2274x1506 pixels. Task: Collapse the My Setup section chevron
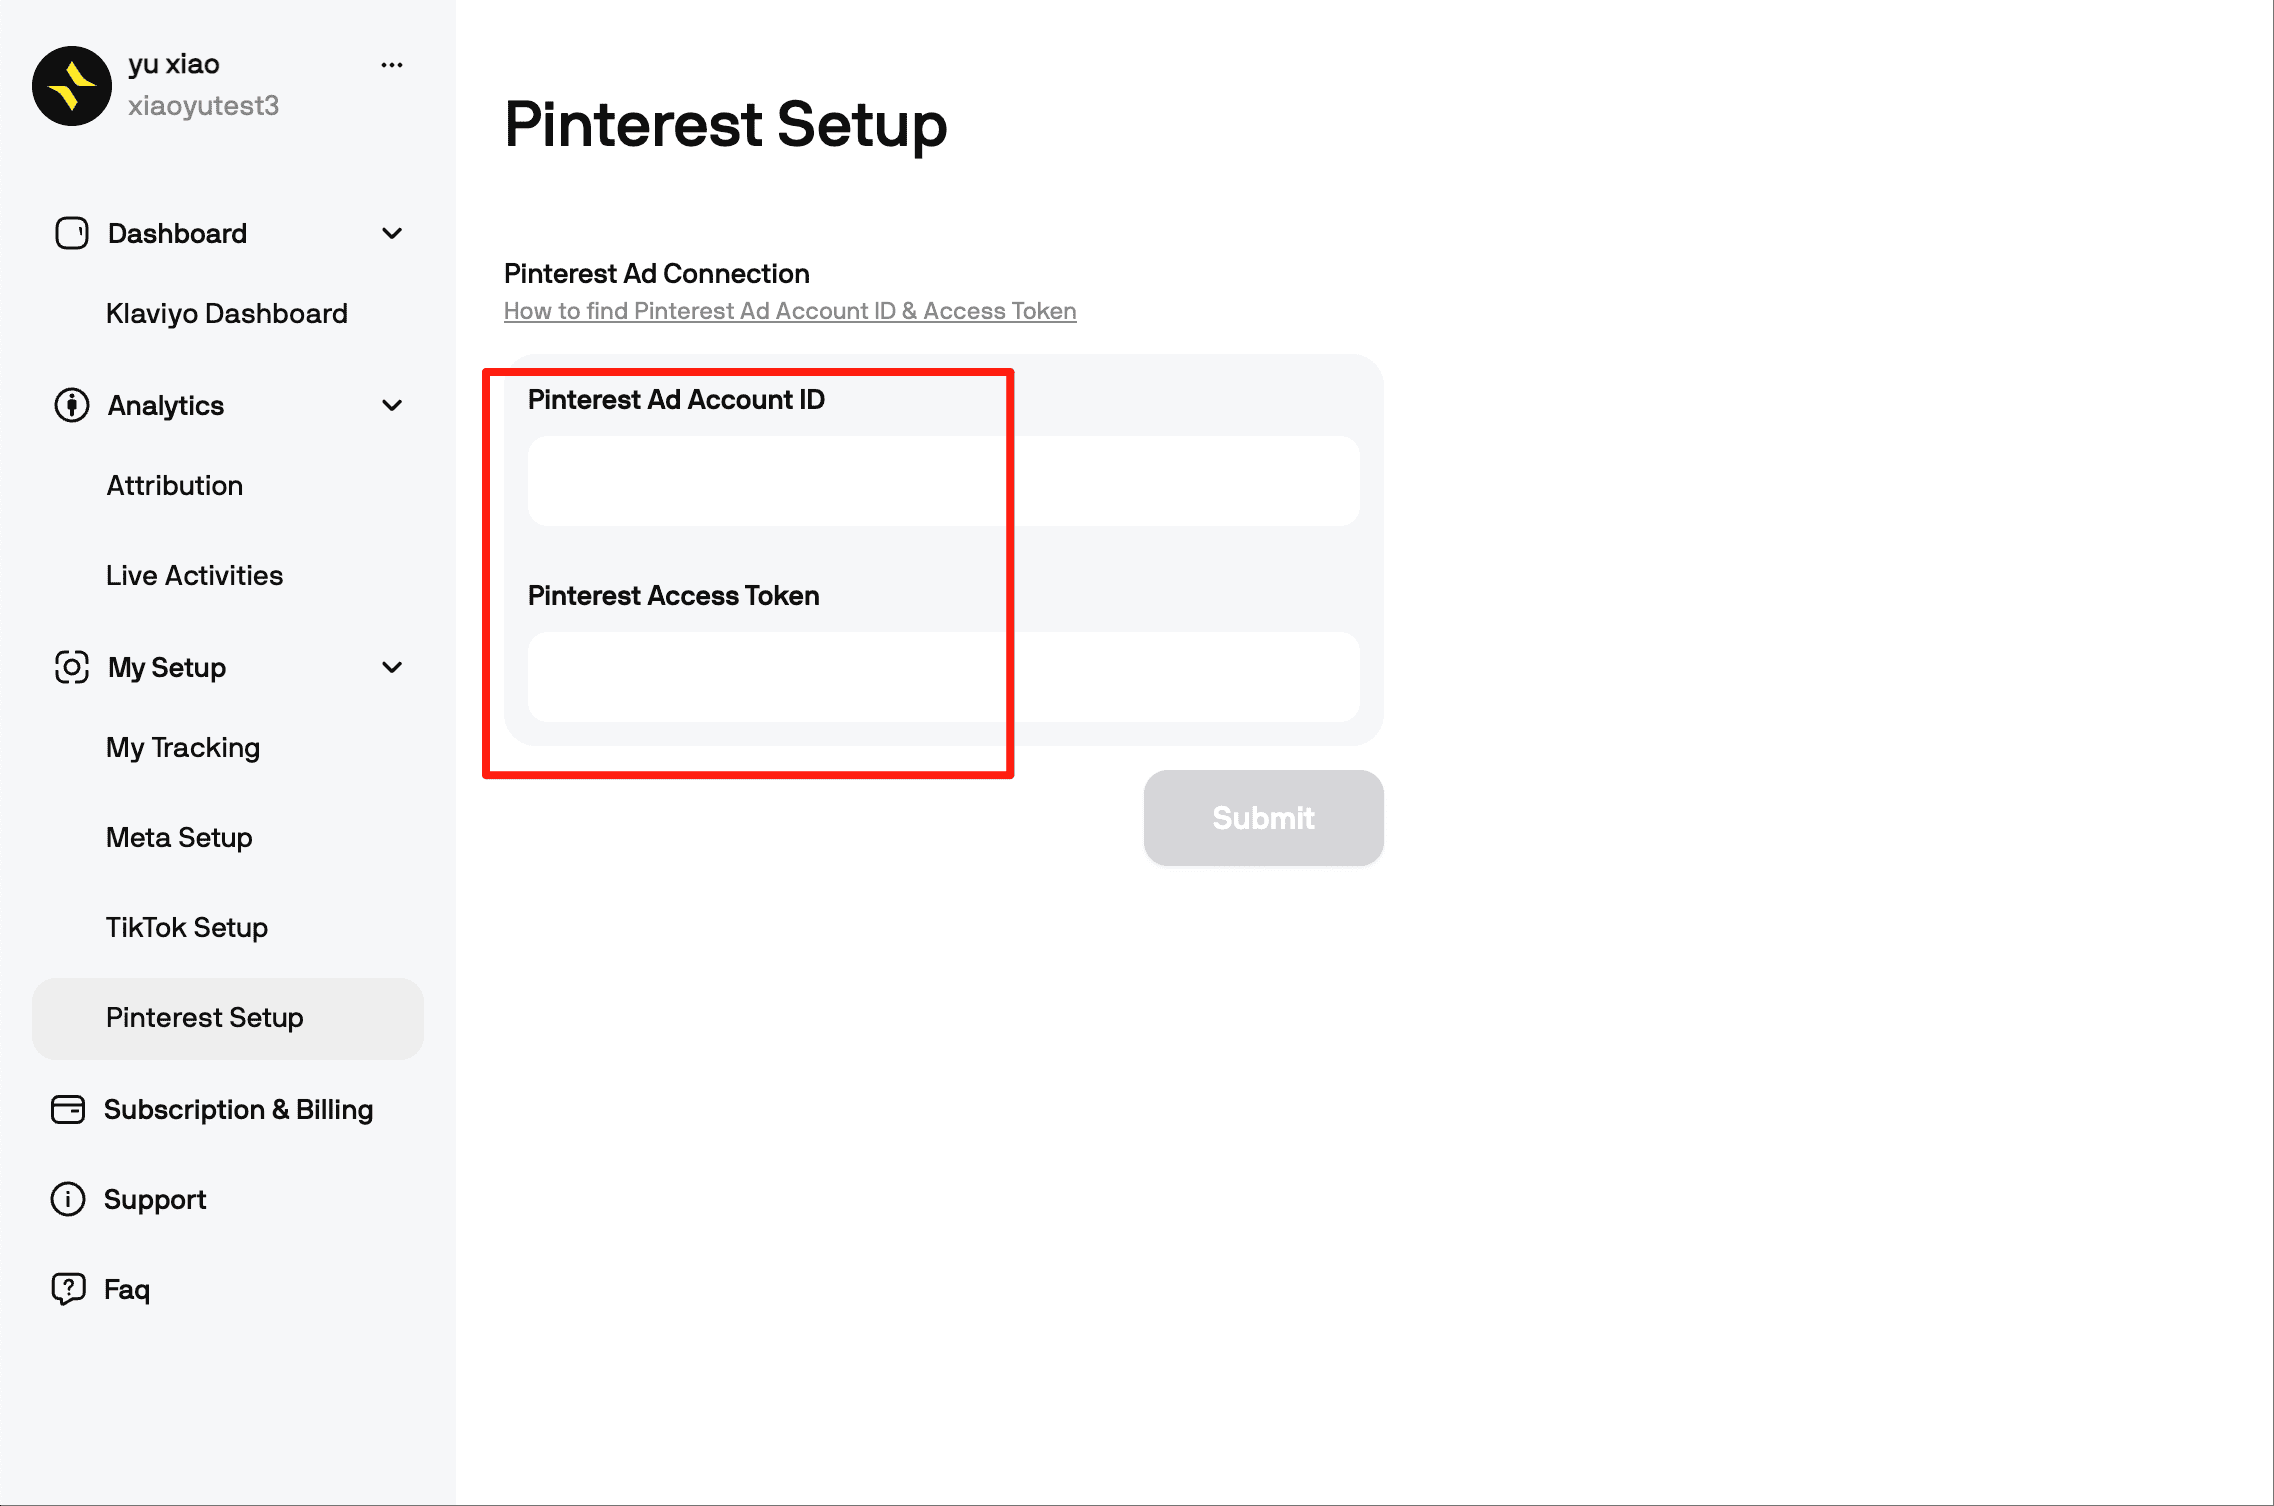(392, 667)
